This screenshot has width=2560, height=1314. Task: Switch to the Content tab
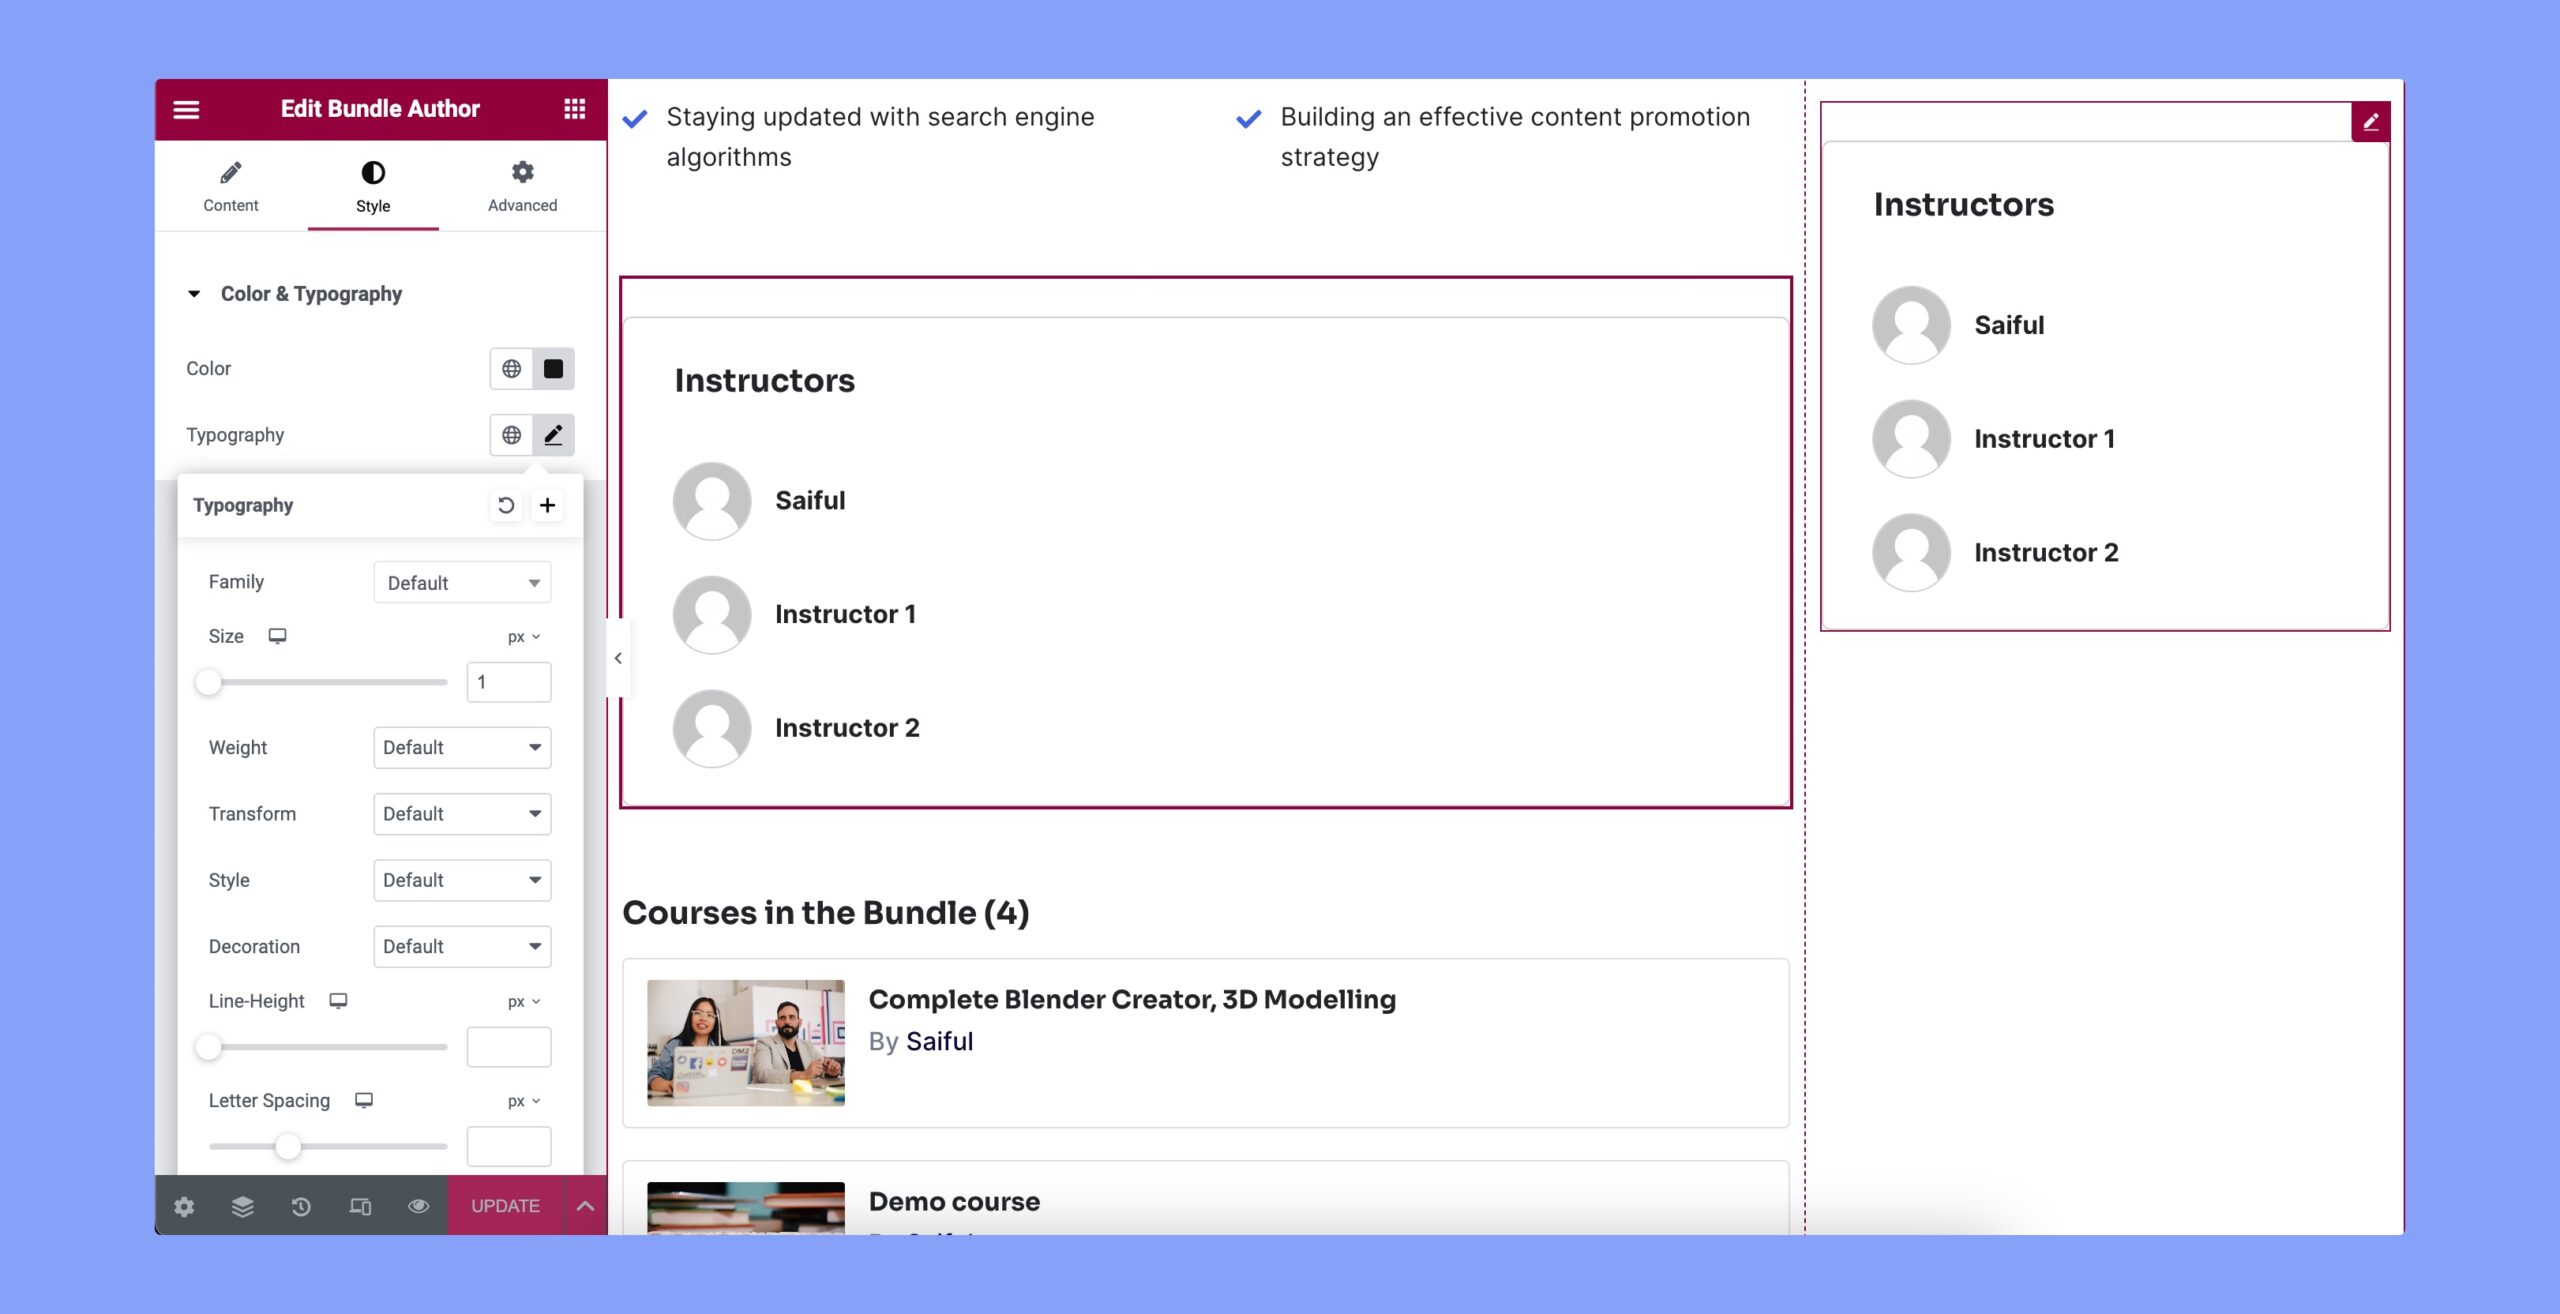click(231, 186)
